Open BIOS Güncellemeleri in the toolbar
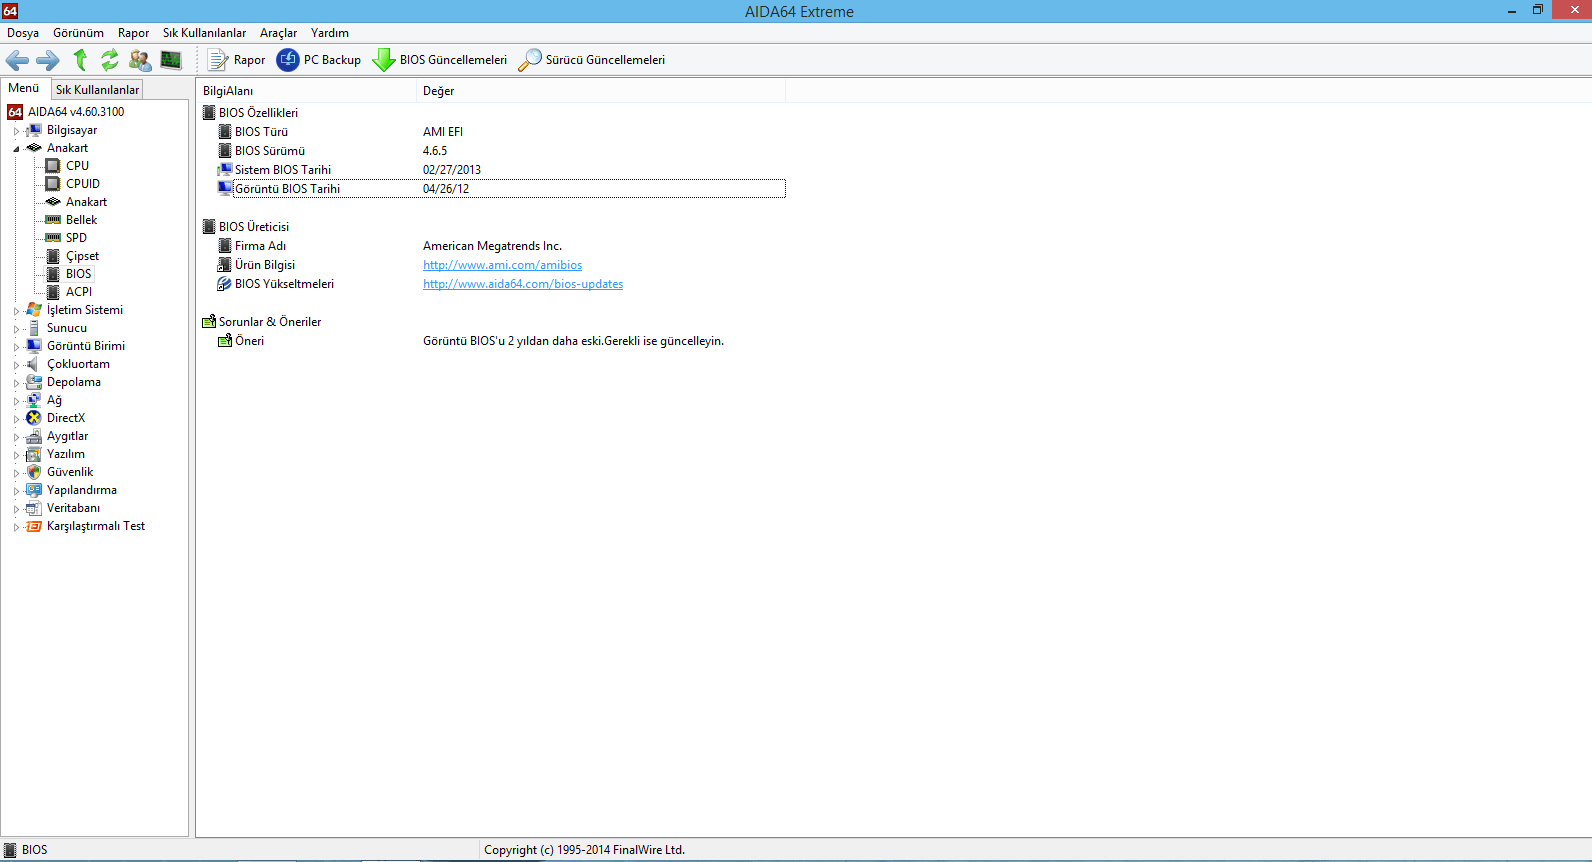The width and height of the screenshot is (1592, 862). click(x=440, y=60)
